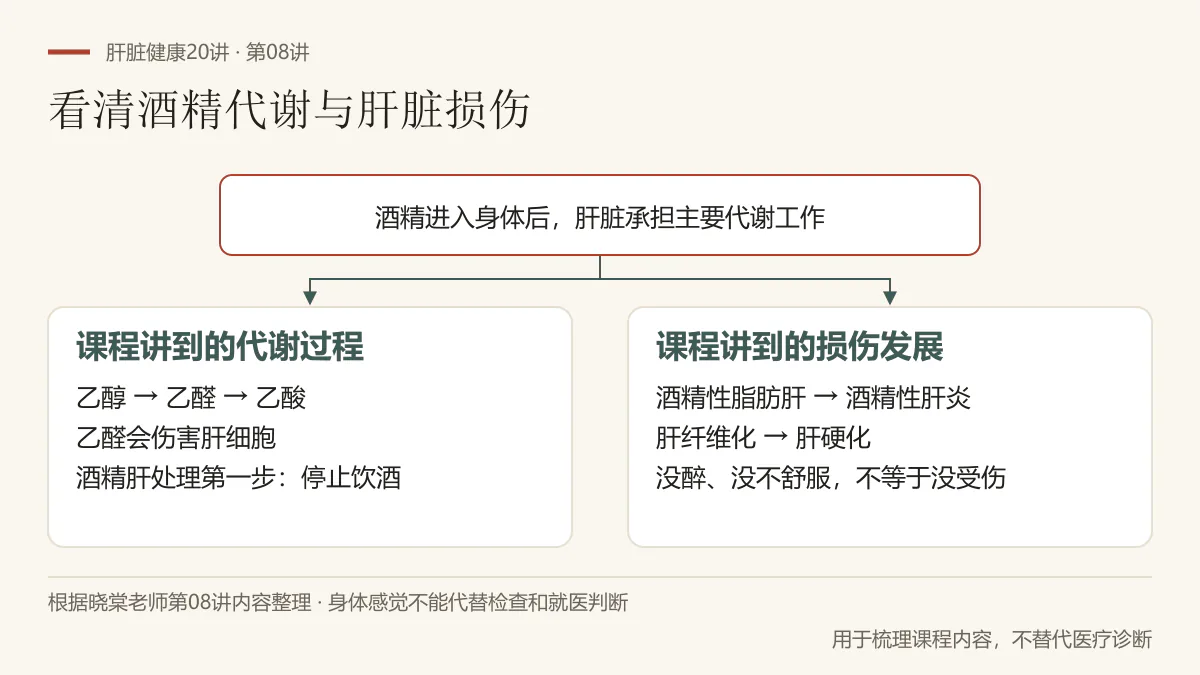Viewport: 1200px width, 675px height.
Task: Click the footer note 根据晓棠老师第08讲内容整理
Action: coord(180,603)
